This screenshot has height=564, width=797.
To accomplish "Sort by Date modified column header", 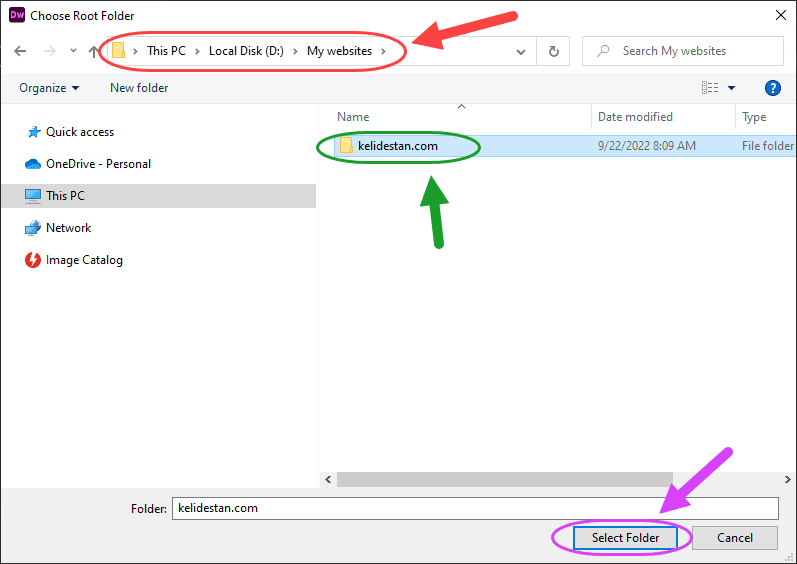I will click(x=635, y=117).
